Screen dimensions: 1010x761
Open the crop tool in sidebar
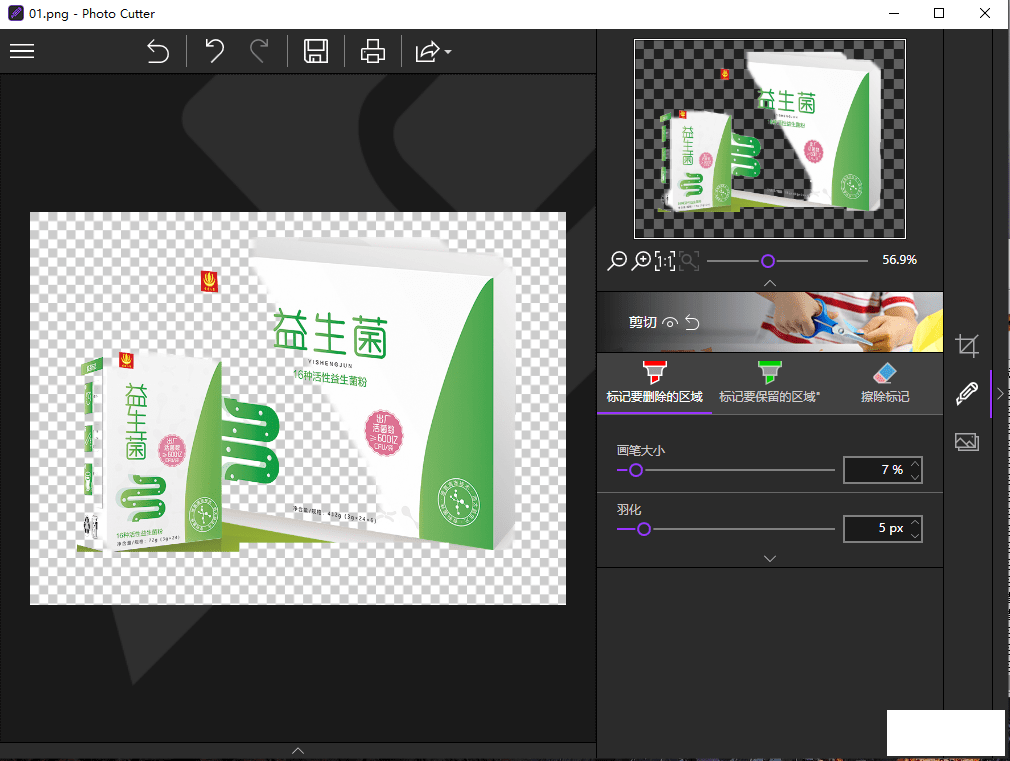[x=967, y=345]
